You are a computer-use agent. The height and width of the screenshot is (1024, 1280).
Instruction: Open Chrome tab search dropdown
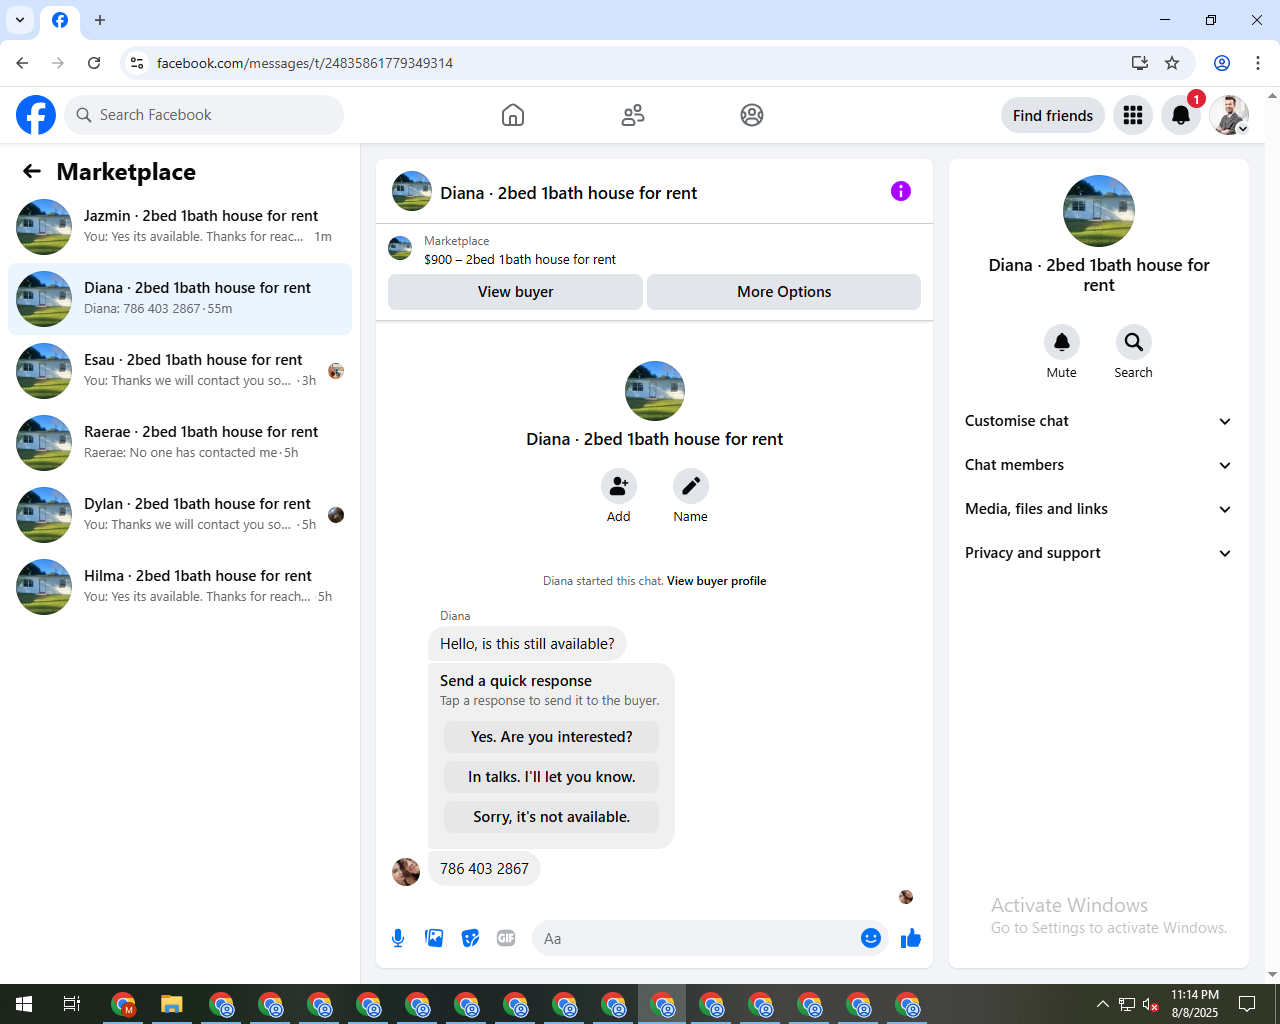pyautogui.click(x=20, y=20)
